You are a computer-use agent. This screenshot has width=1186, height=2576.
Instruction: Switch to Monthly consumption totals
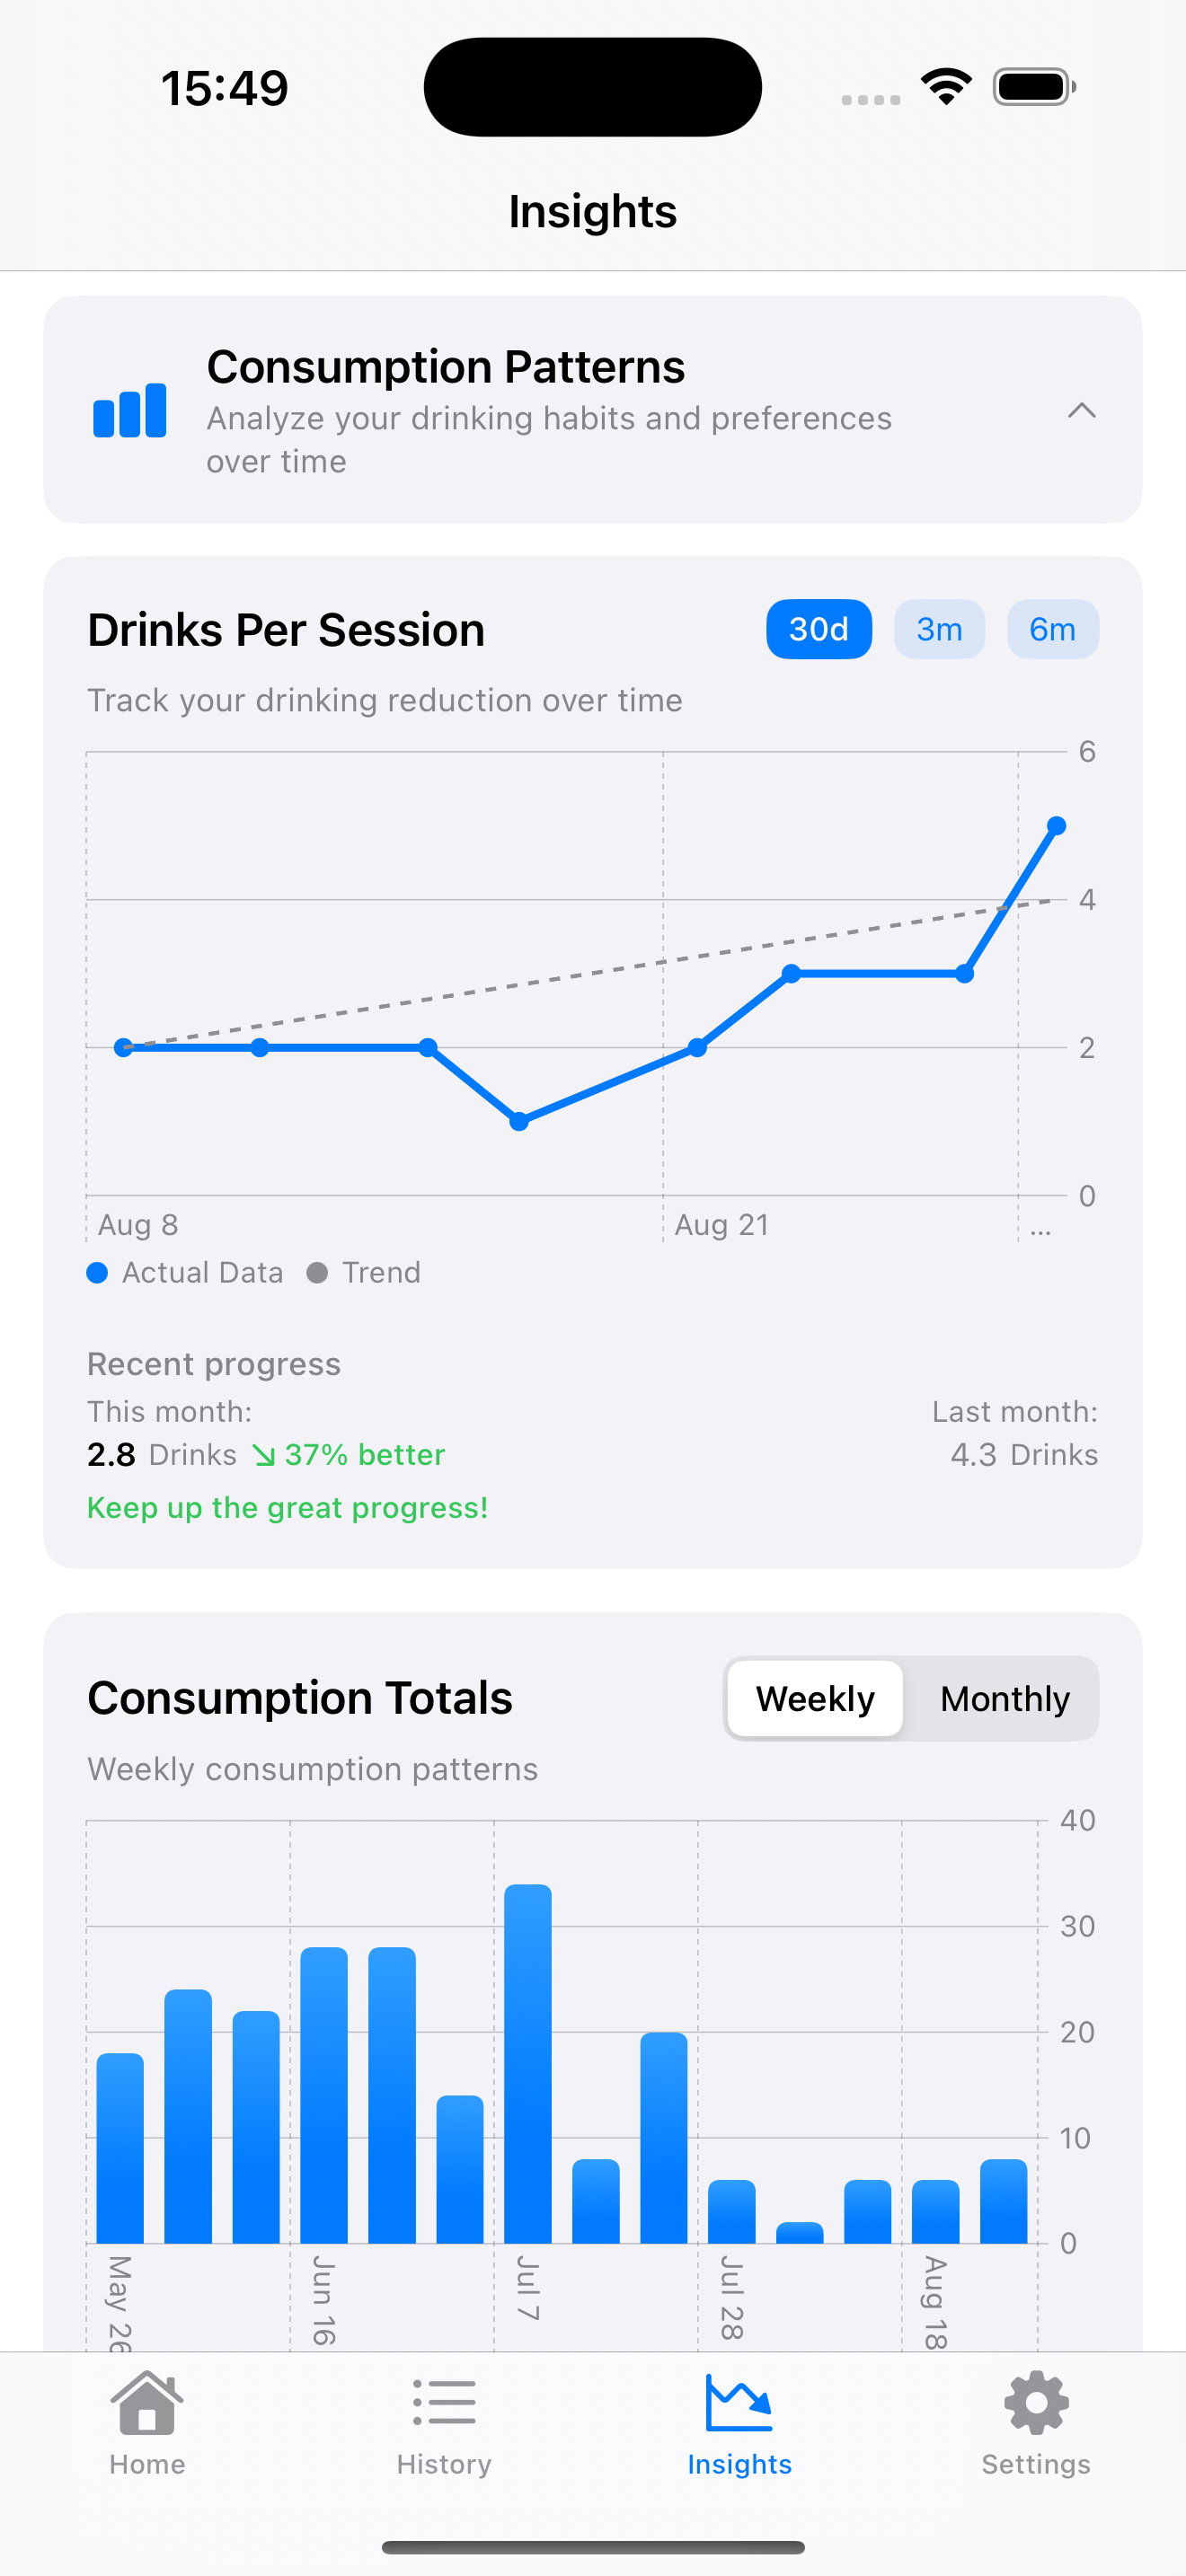click(1004, 1699)
